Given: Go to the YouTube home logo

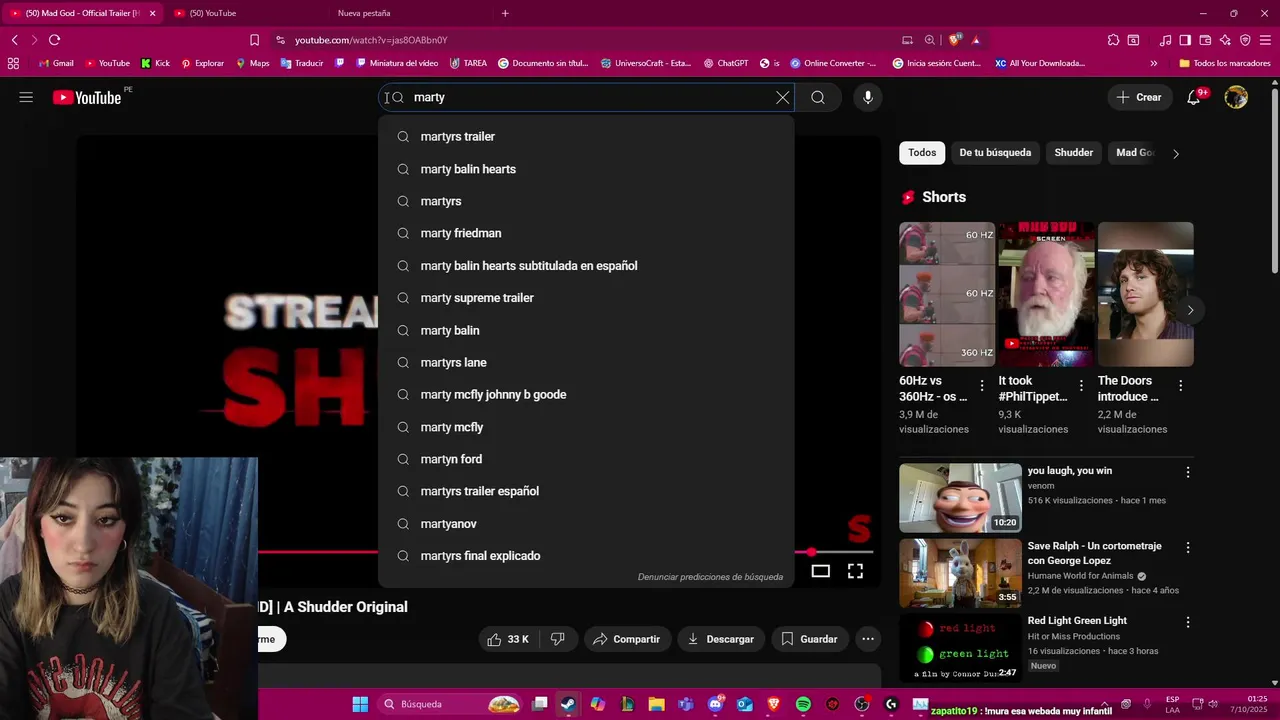Looking at the screenshot, I should [x=87, y=97].
